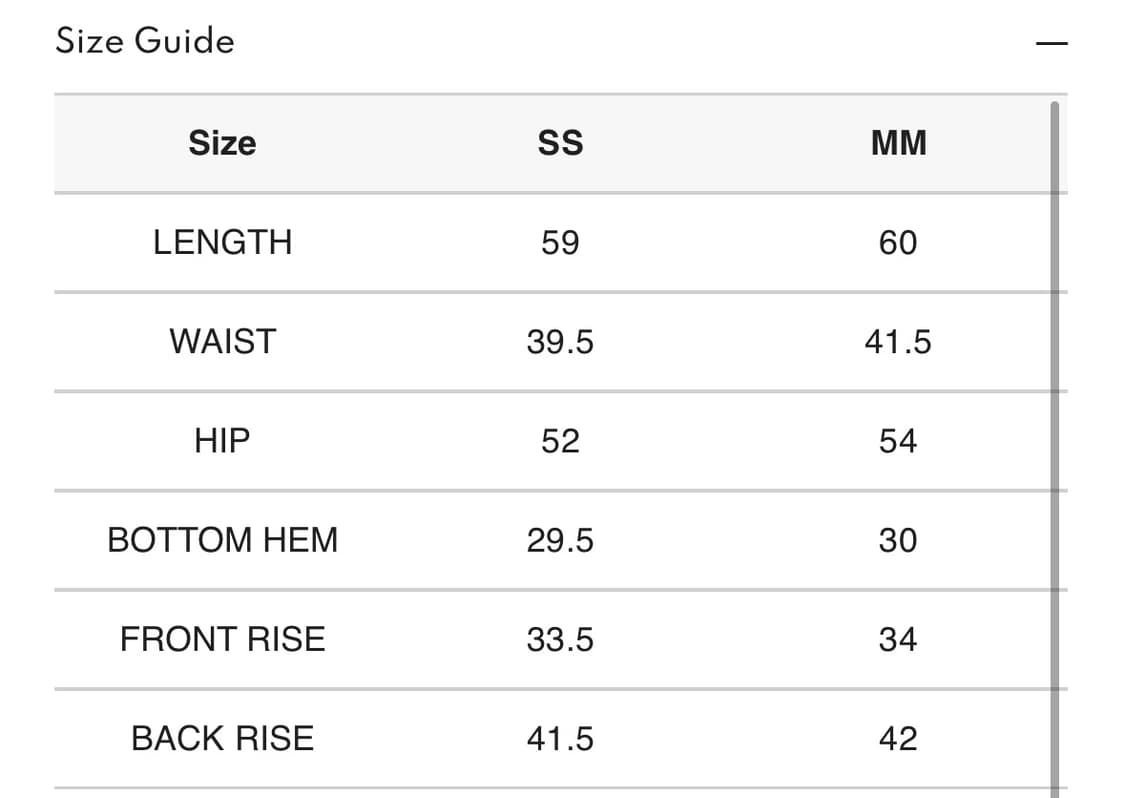Click the LENGTH row label
Image resolution: width=1125 pixels, height=798 pixels.
point(222,243)
